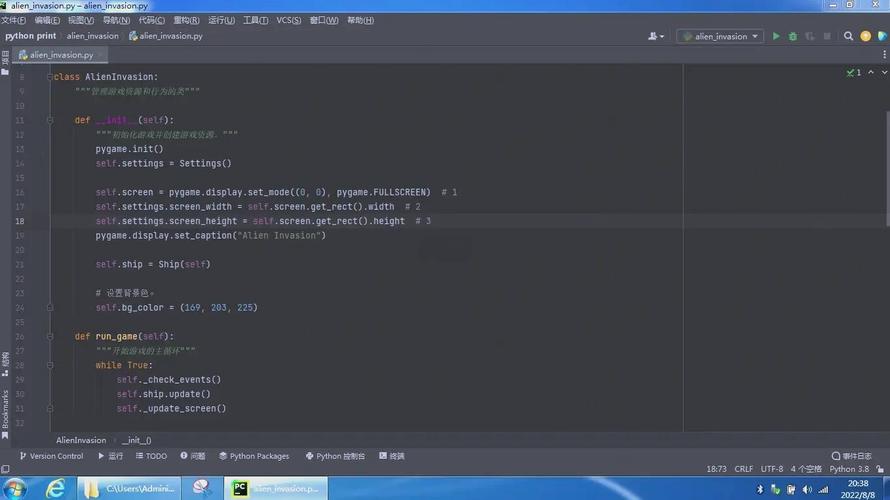890x500 pixels.
Task: Open the 终端 (Terminal) tool window
Action: point(392,456)
